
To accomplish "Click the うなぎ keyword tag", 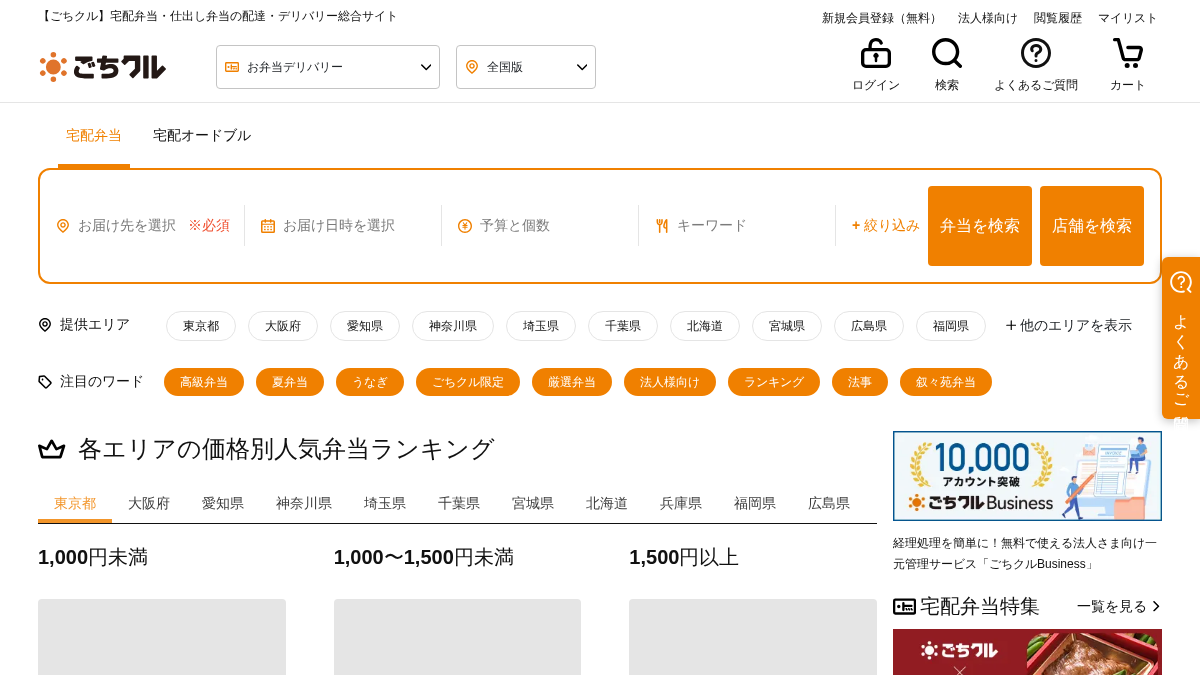I will click(370, 382).
